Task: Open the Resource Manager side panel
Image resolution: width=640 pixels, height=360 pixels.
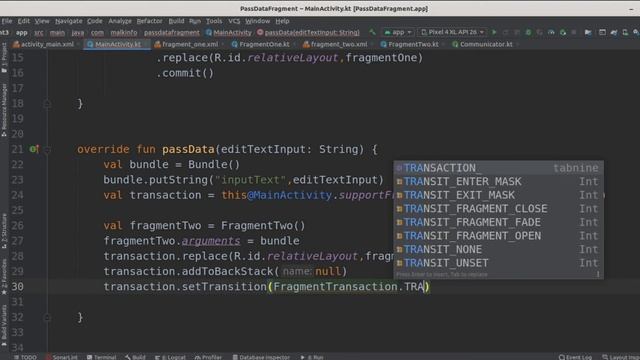Action: pyautogui.click(x=4, y=110)
